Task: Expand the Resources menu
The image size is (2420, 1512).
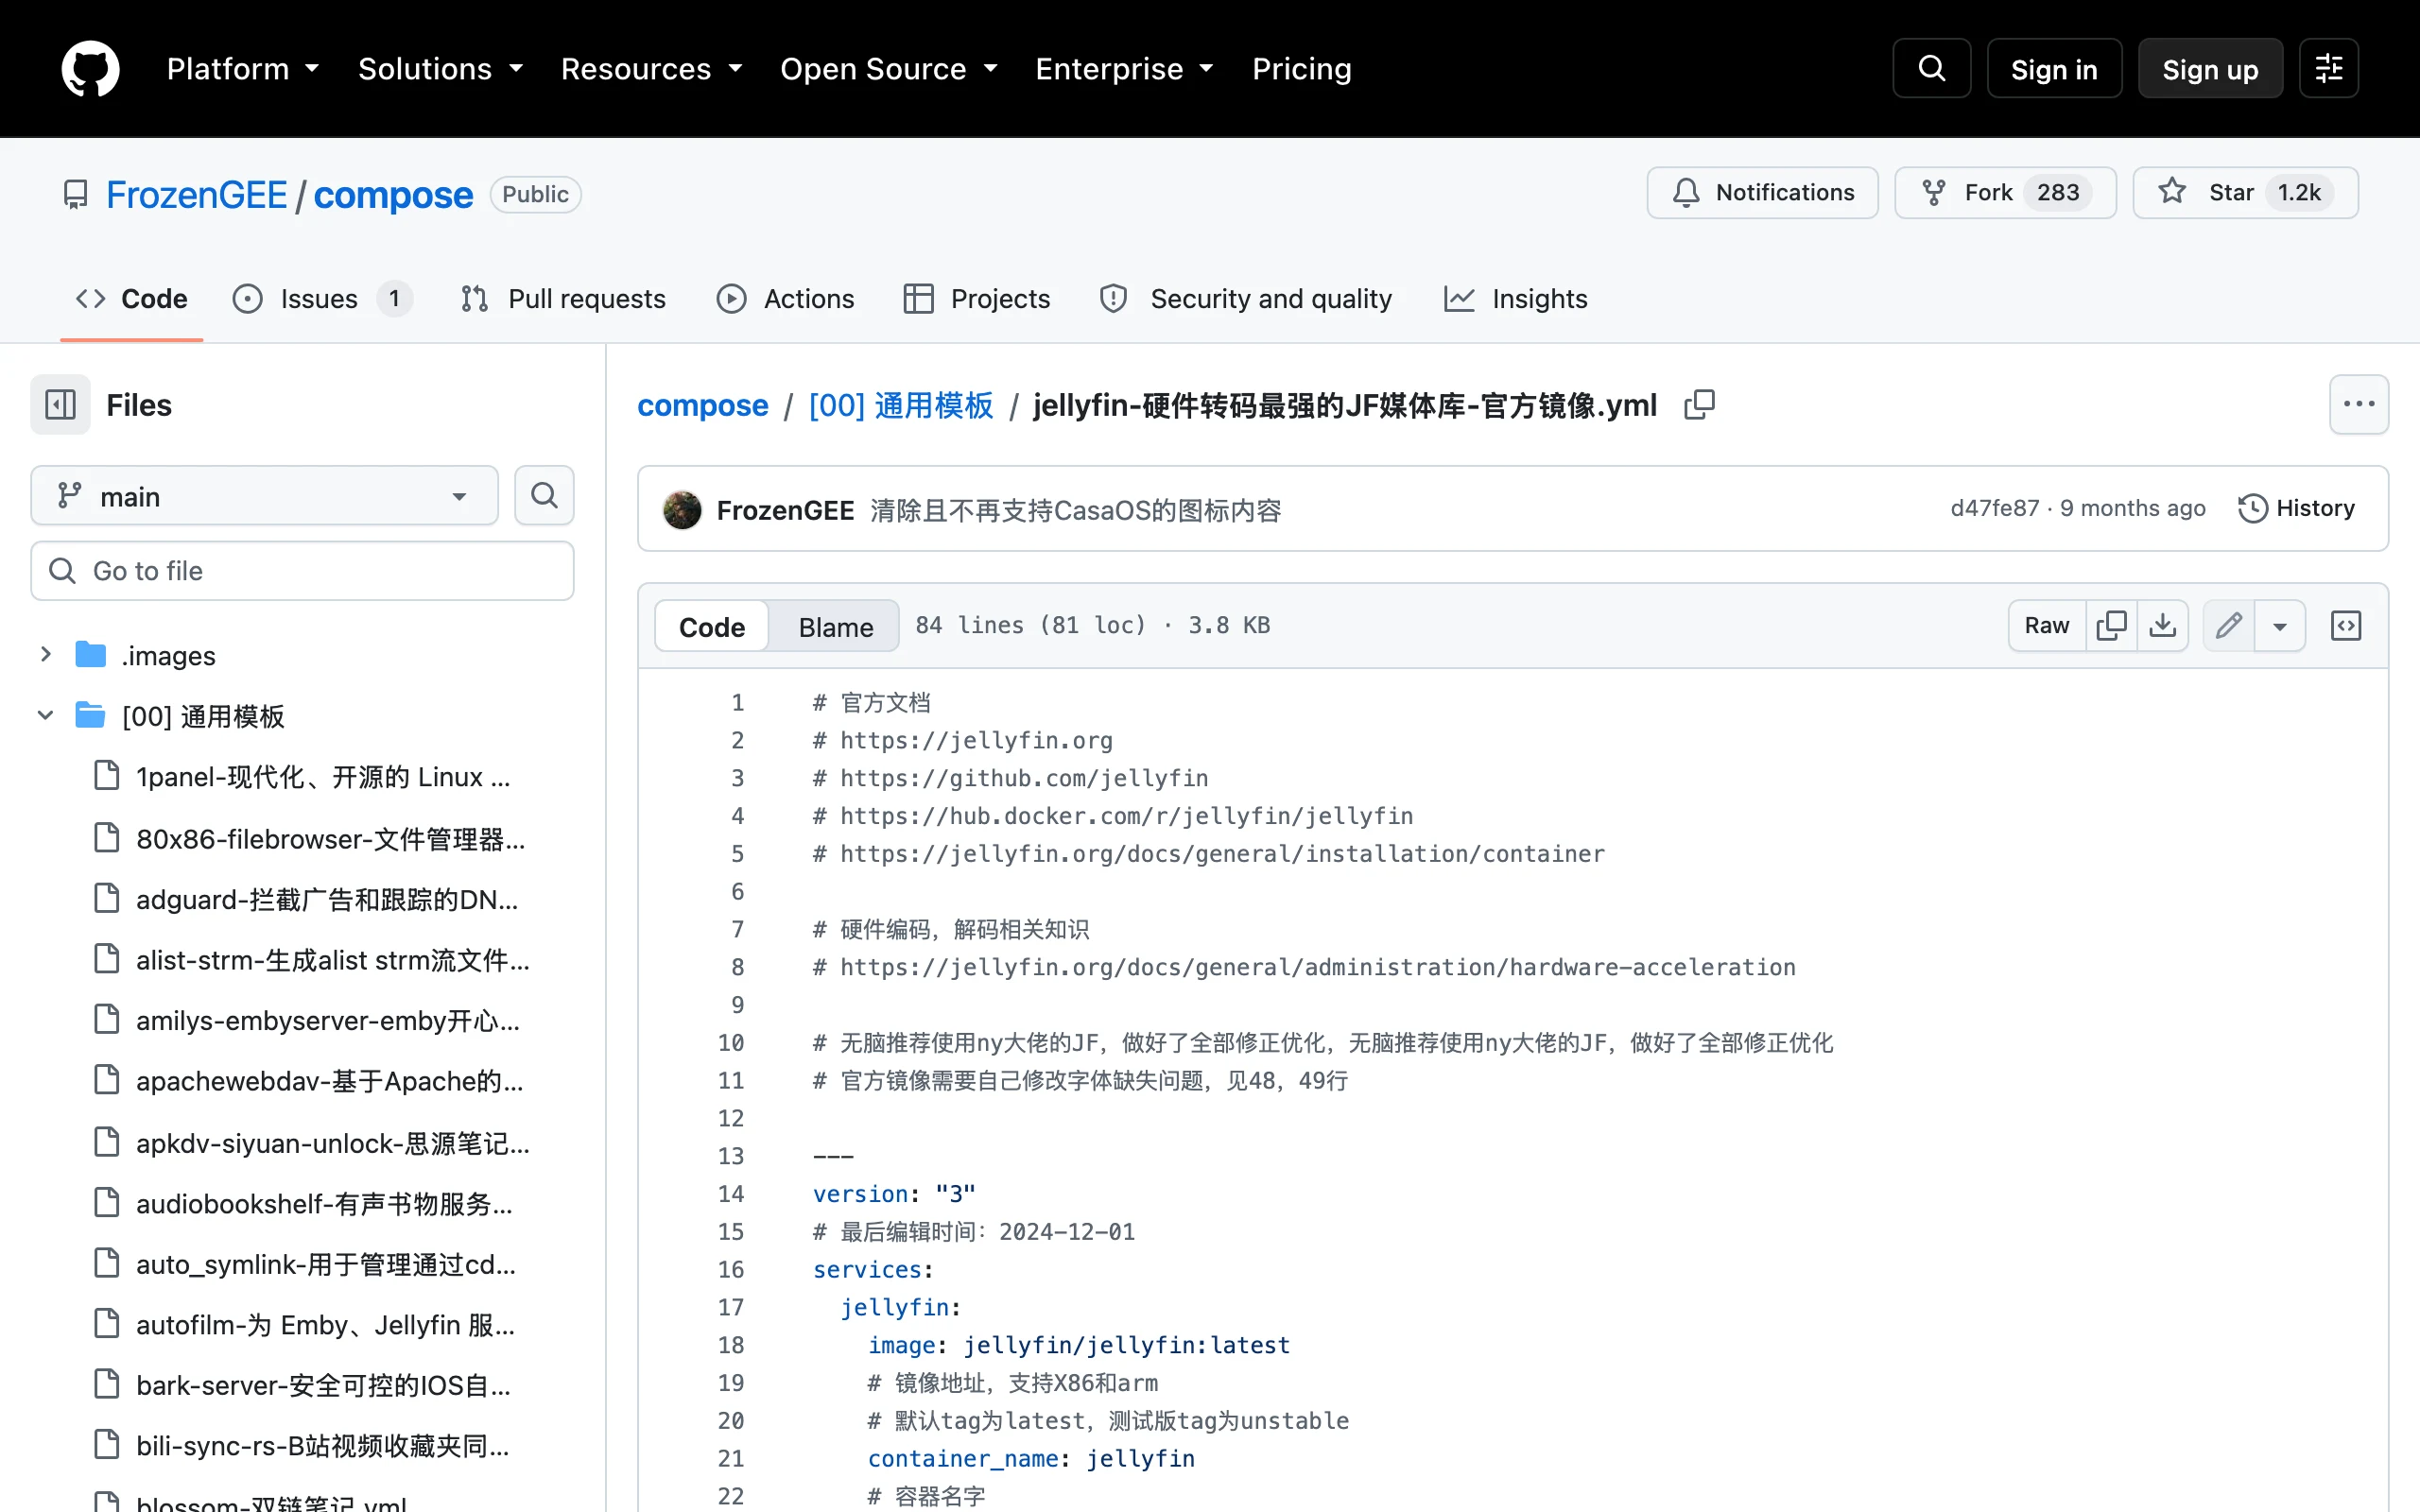Action: tap(652, 68)
